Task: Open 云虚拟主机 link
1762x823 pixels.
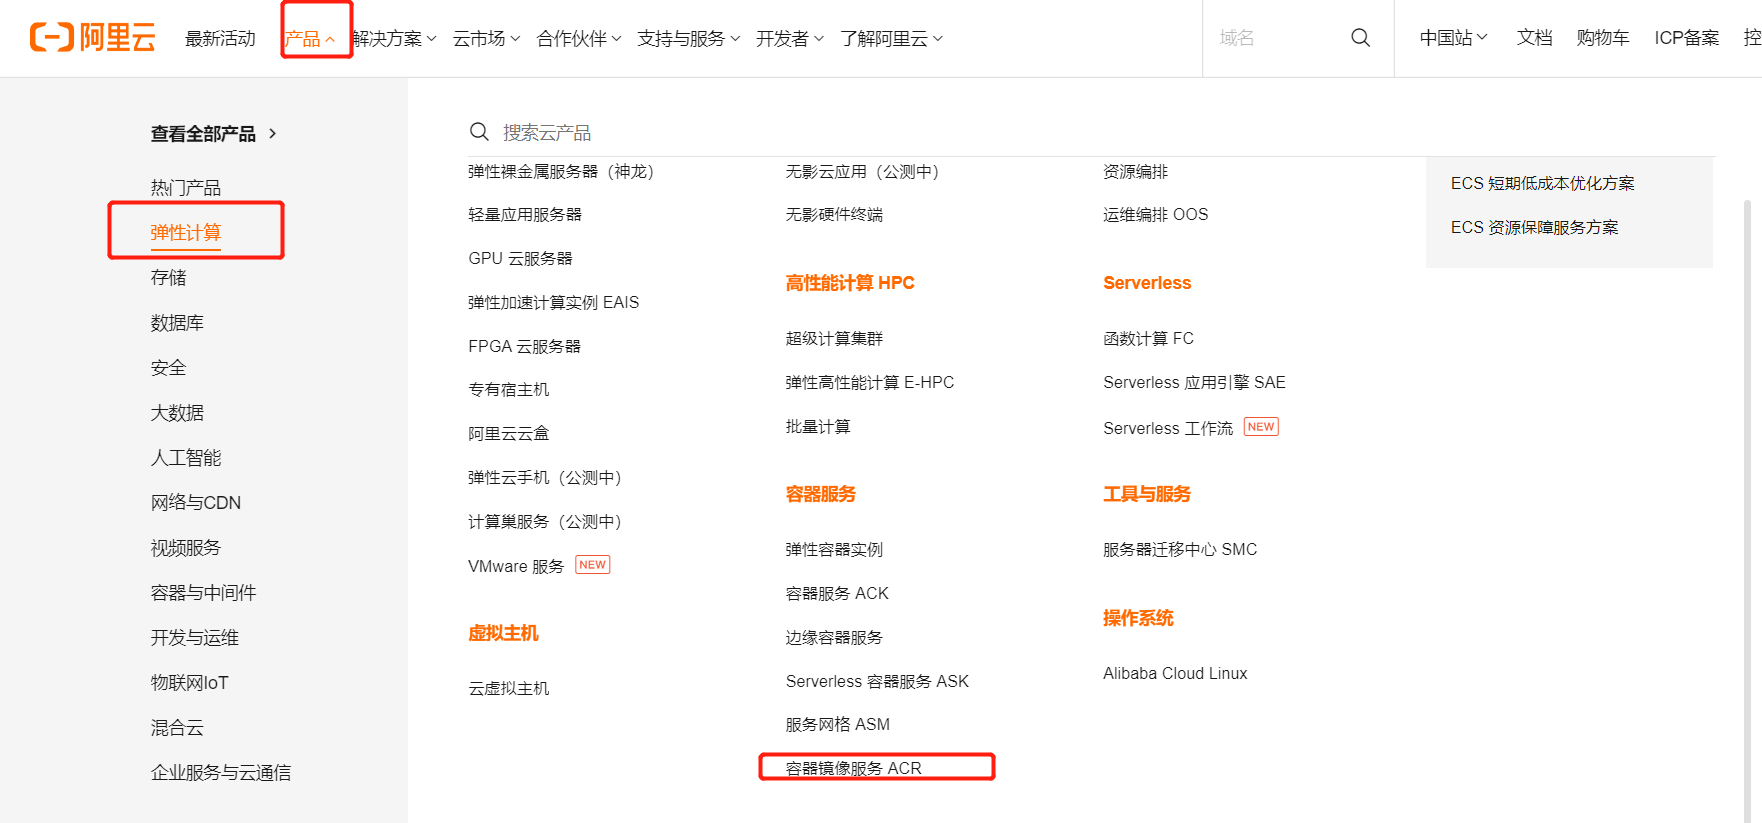Action: pyautogui.click(x=509, y=688)
